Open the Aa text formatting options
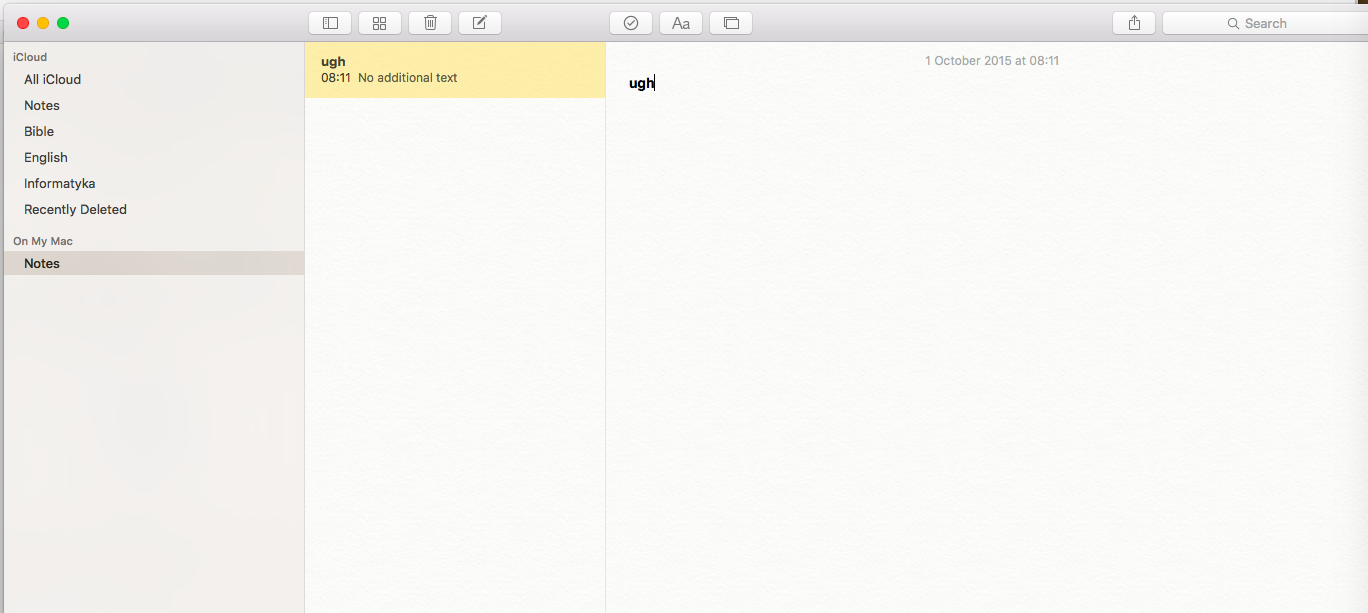This screenshot has width=1368, height=613. tap(680, 22)
